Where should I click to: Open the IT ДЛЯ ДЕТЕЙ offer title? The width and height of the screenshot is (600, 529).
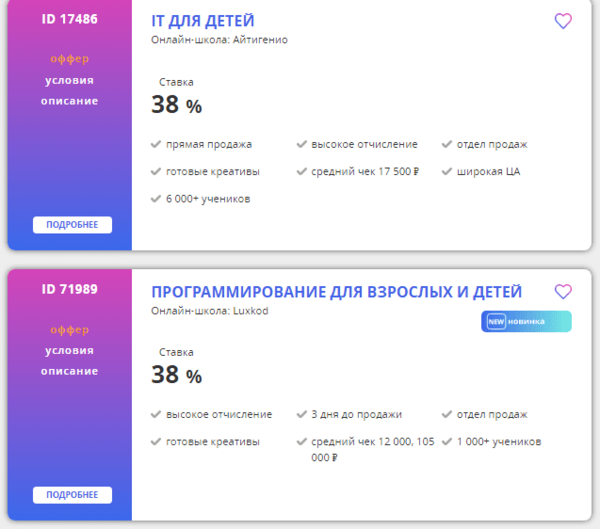(202, 21)
